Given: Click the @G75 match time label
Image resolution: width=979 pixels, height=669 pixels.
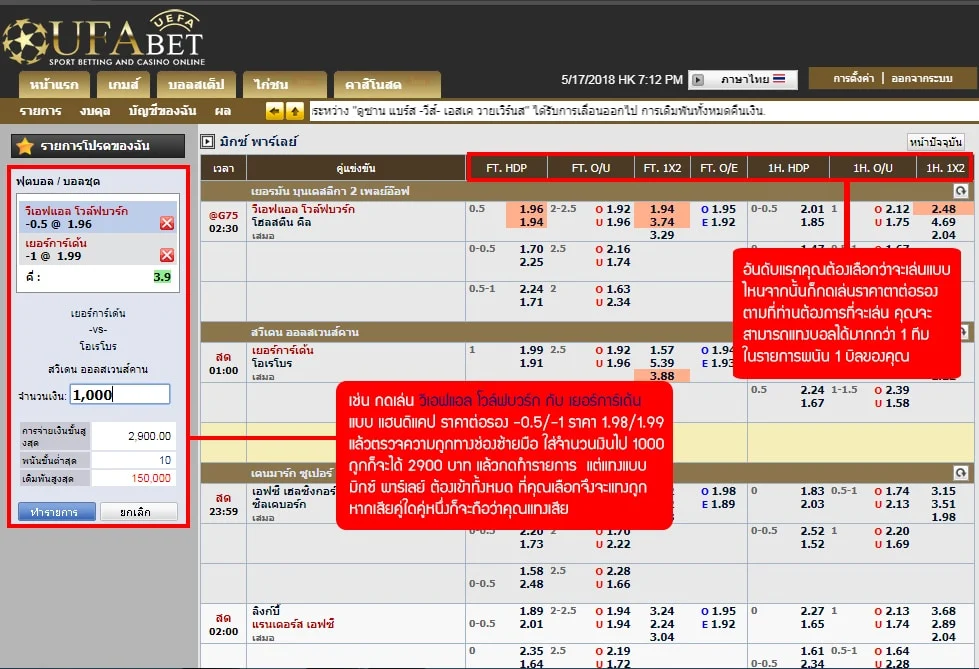Looking at the screenshot, I should coord(224,216).
